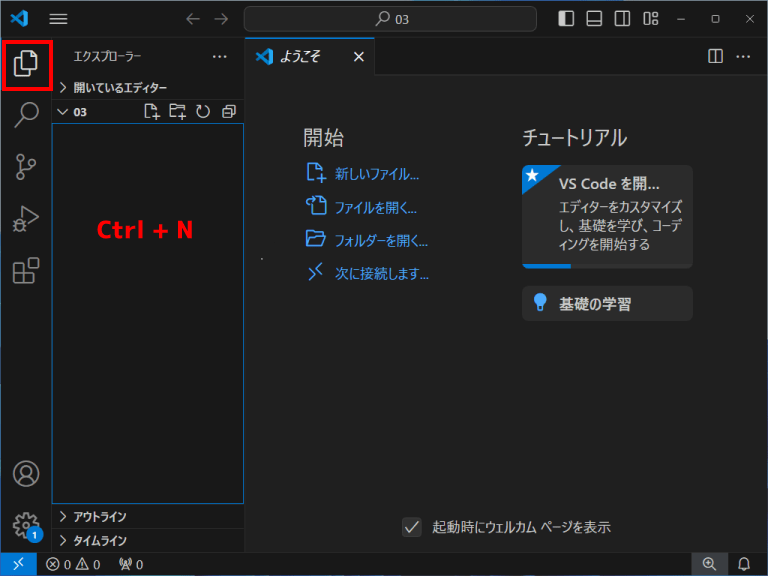This screenshot has width=768, height=576.
Task: Open the Manage gear settings icon
Action: point(25,526)
